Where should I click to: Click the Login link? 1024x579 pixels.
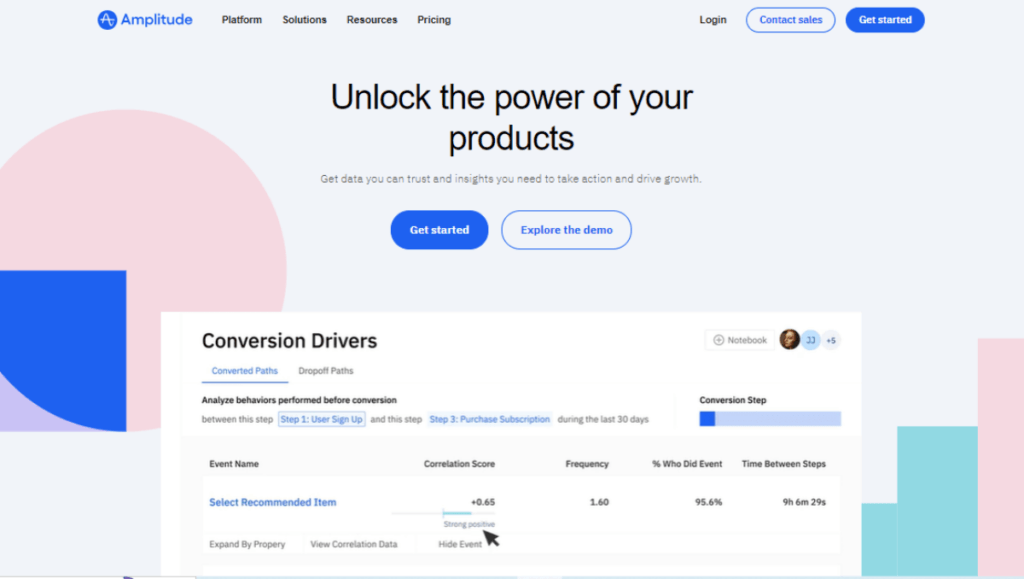[713, 20]
